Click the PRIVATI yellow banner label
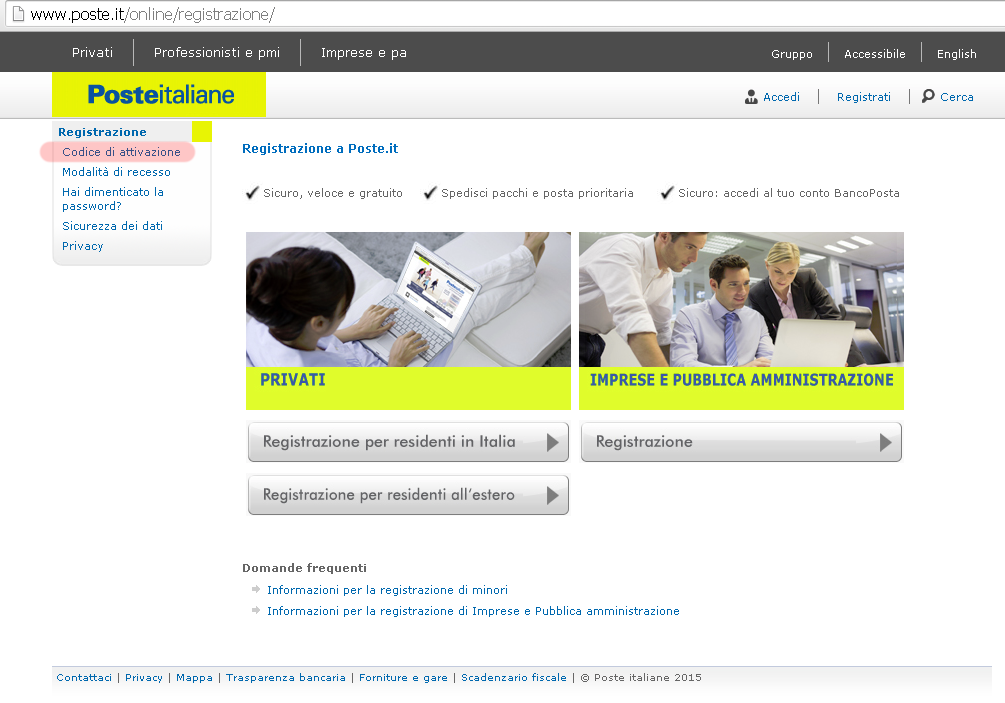Viewport: 1005px width, 703px height. coord(293,380)
